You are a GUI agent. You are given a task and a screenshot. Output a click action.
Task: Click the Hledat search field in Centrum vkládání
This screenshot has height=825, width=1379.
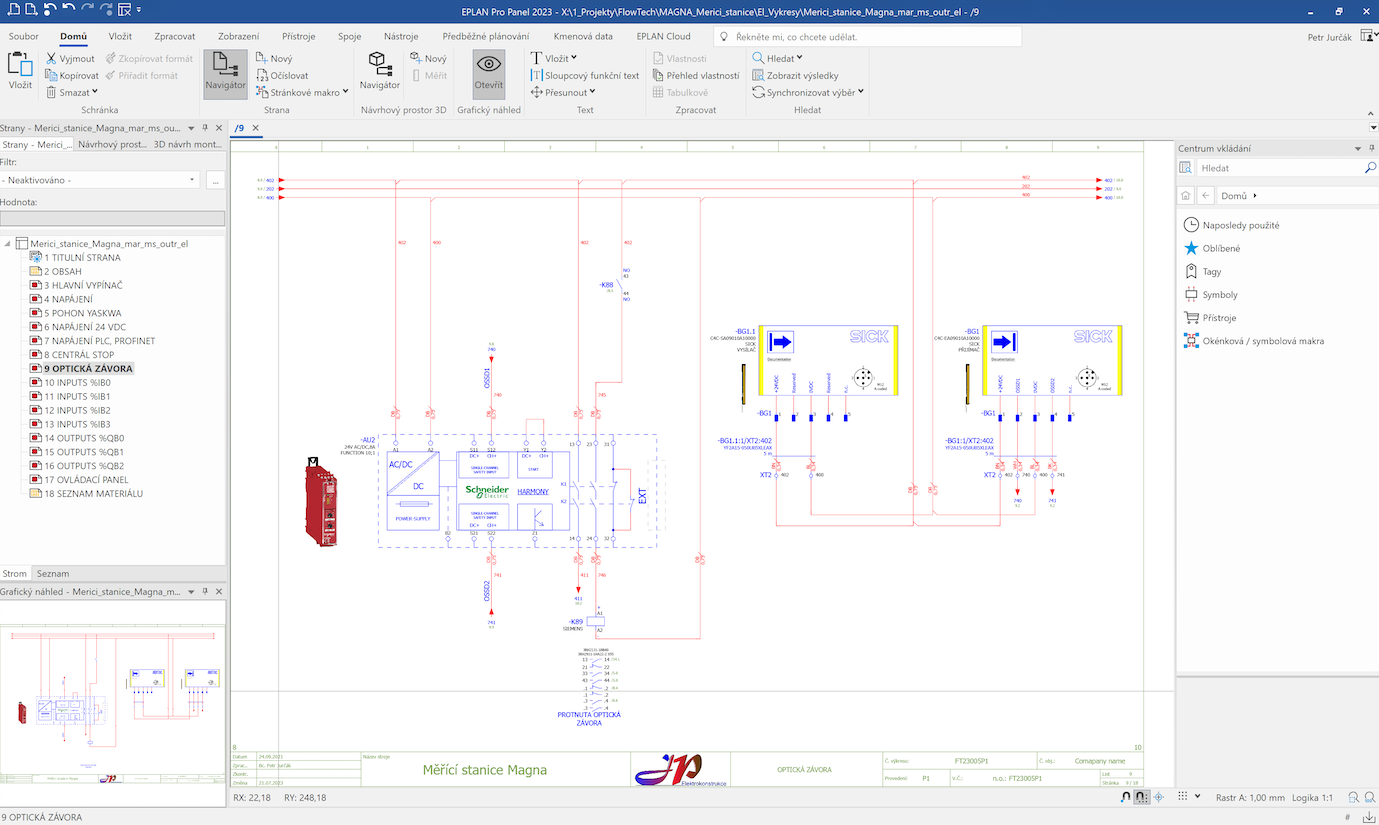[x=1275, y=169]
